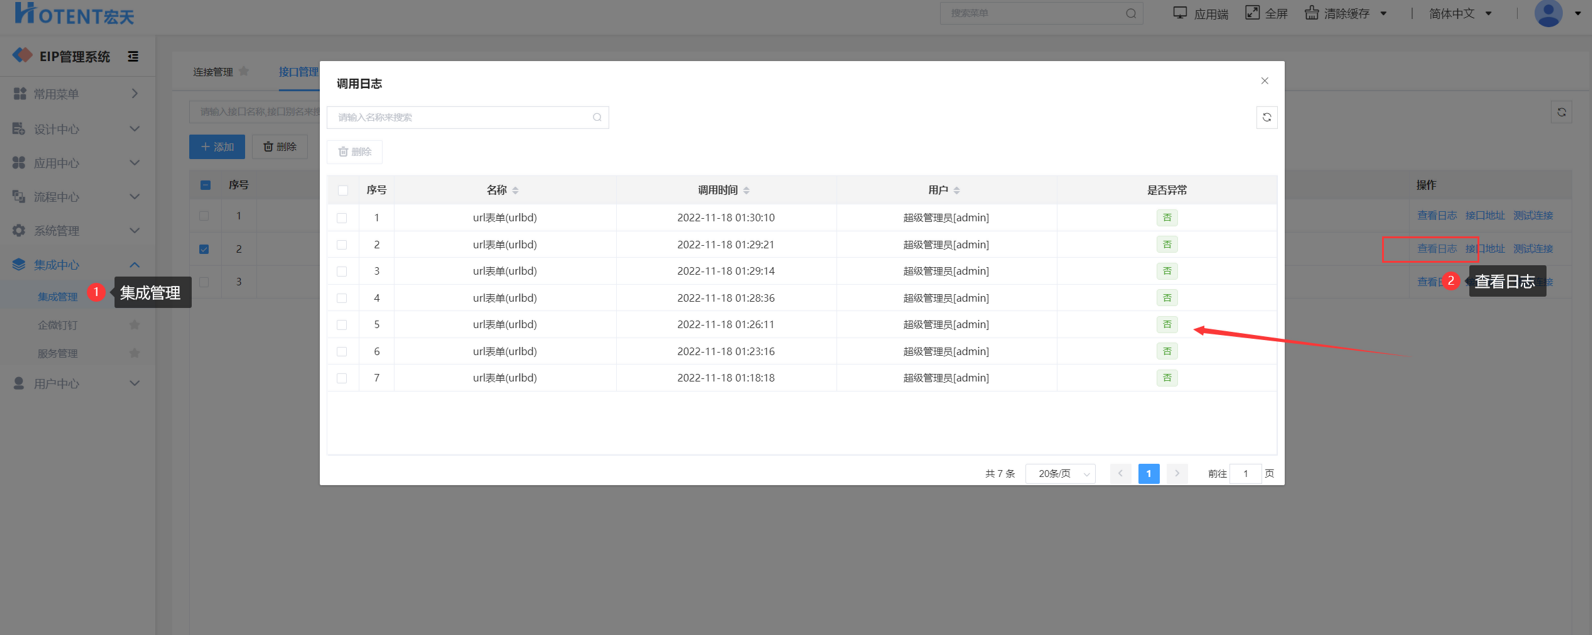Click 测试连接 link in background row 2

point(1533,249)
